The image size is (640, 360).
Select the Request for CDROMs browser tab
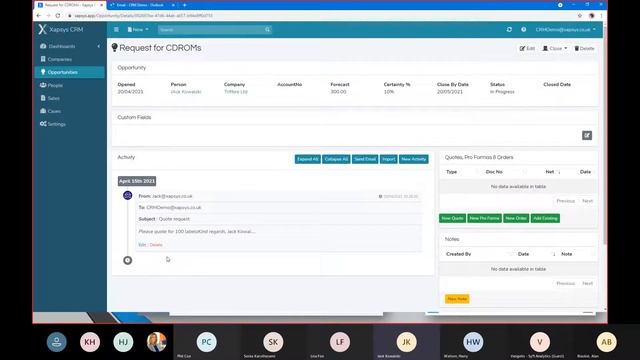[70, 5]
